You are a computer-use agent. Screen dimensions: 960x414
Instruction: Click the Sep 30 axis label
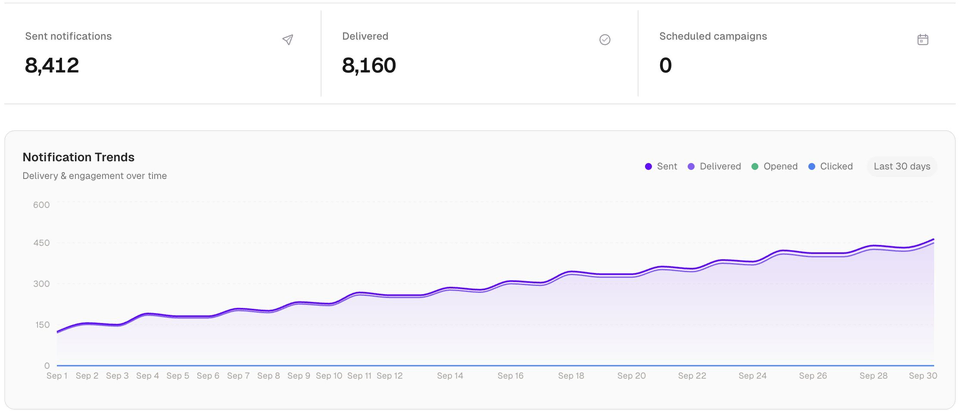pos(923,376)
